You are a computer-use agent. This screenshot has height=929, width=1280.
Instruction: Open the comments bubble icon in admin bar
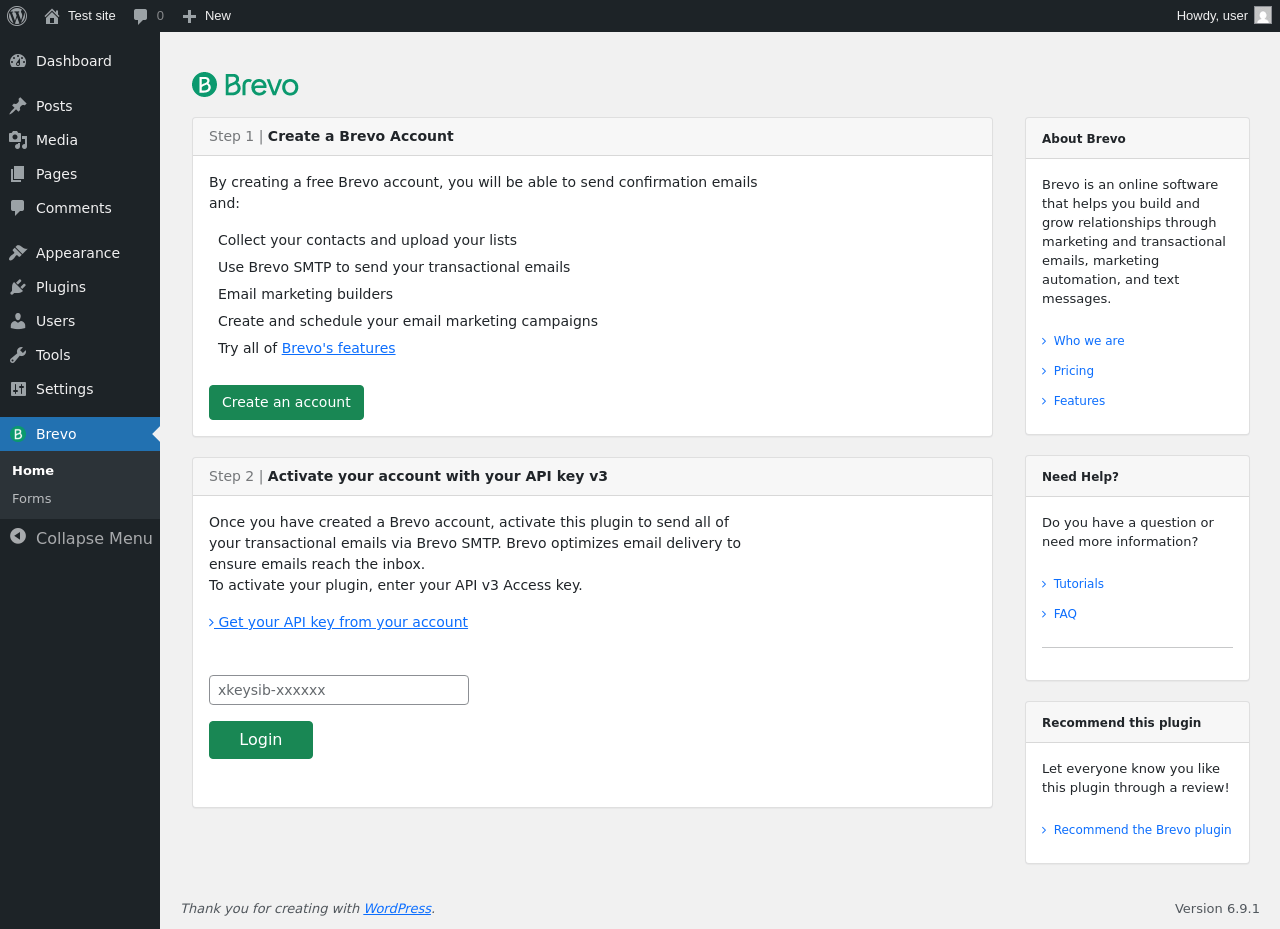pyautogui.click(x=141, y=16)
